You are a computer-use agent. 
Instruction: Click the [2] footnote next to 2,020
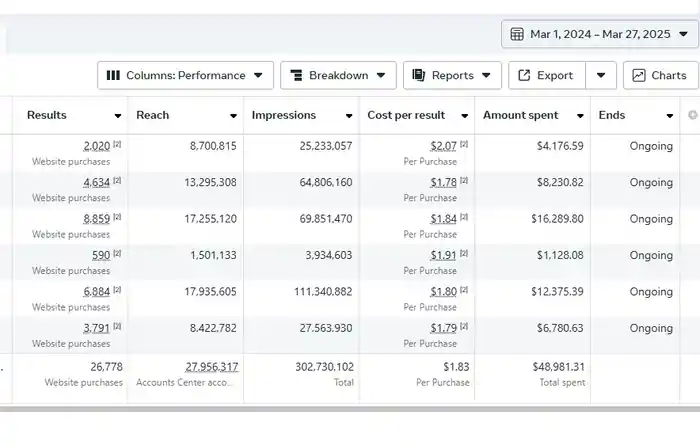(117, 144)
